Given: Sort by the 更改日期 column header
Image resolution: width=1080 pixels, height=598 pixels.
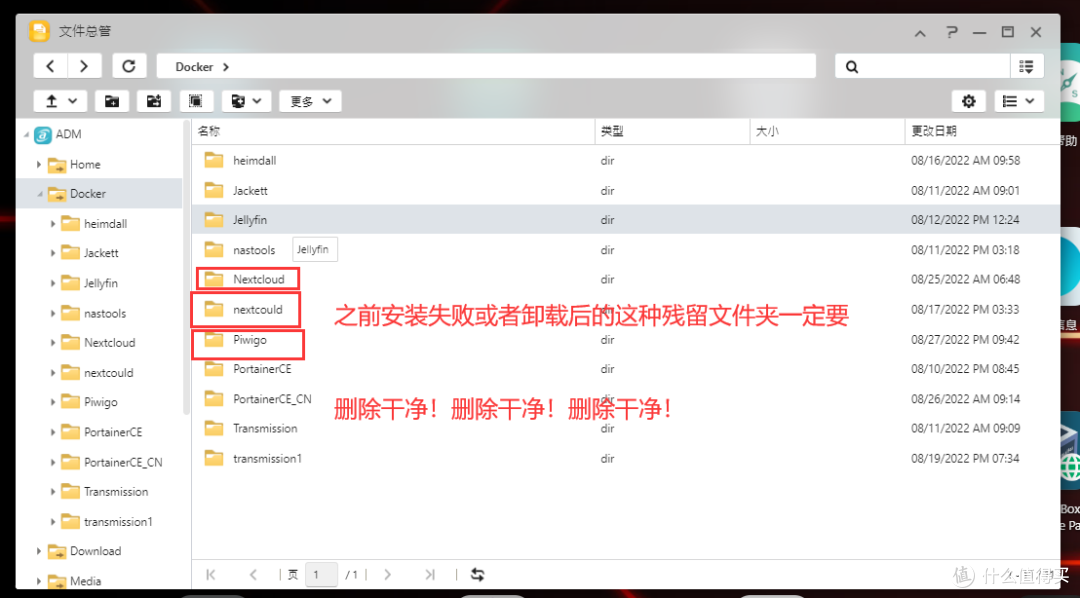Looking at the screenshot, I should click(x=982, y=131).
